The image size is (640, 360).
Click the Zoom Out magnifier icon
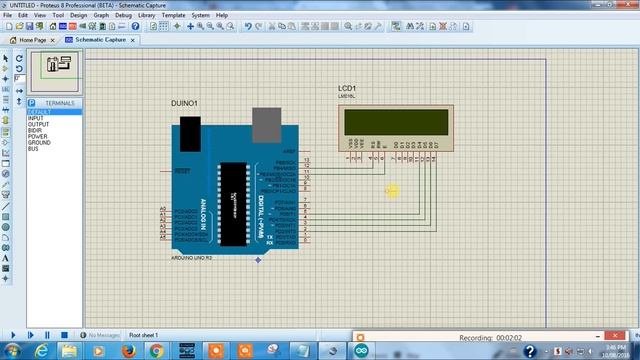click(210, 27)
